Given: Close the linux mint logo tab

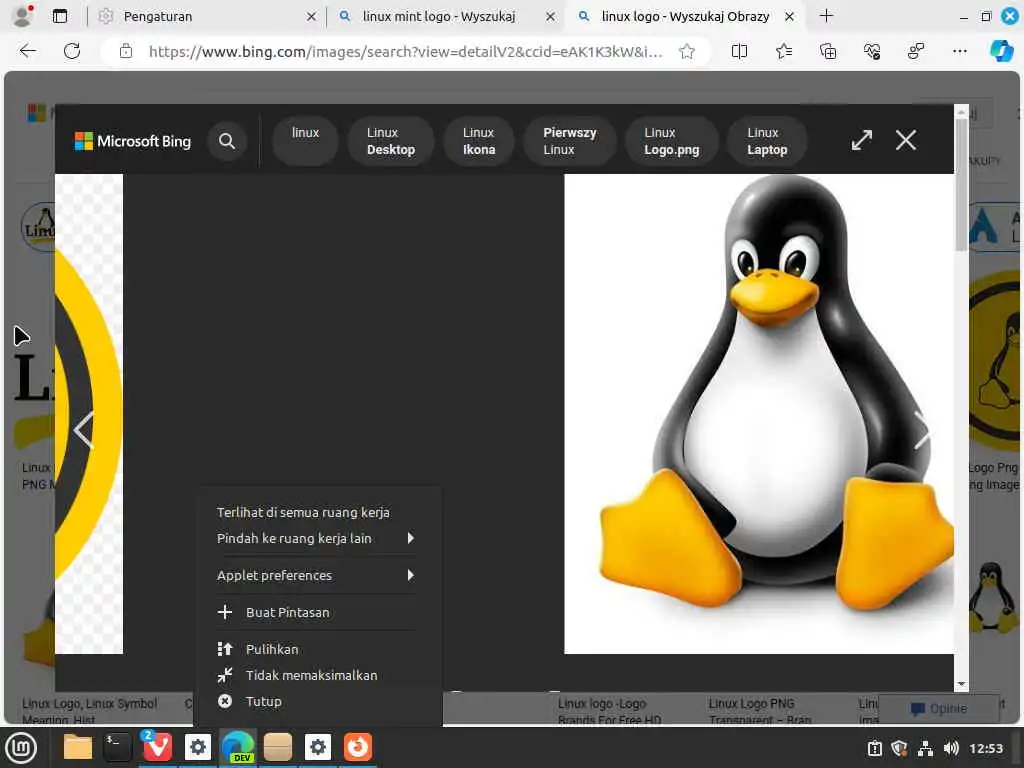Looking at the screenshot, I should point(551,16).
